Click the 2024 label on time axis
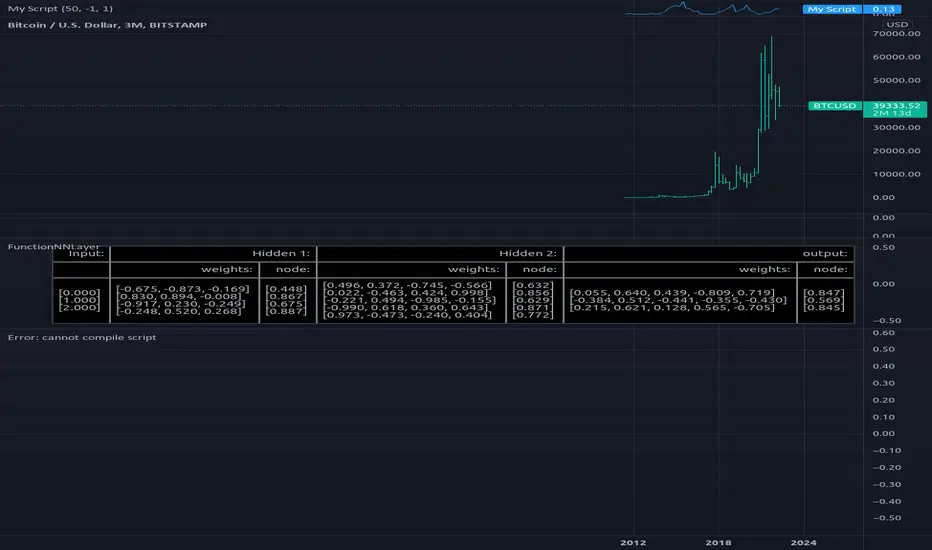This screenshot has width=932, height=550. (x=804, y=541)
